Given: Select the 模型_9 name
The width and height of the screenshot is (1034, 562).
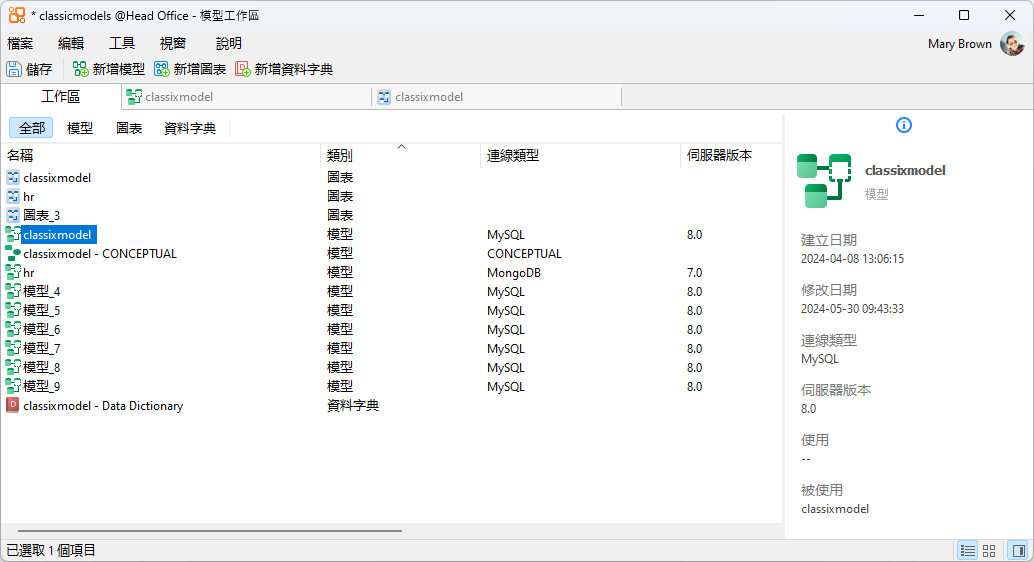Looking at the screenshot, I should [42, 387].
